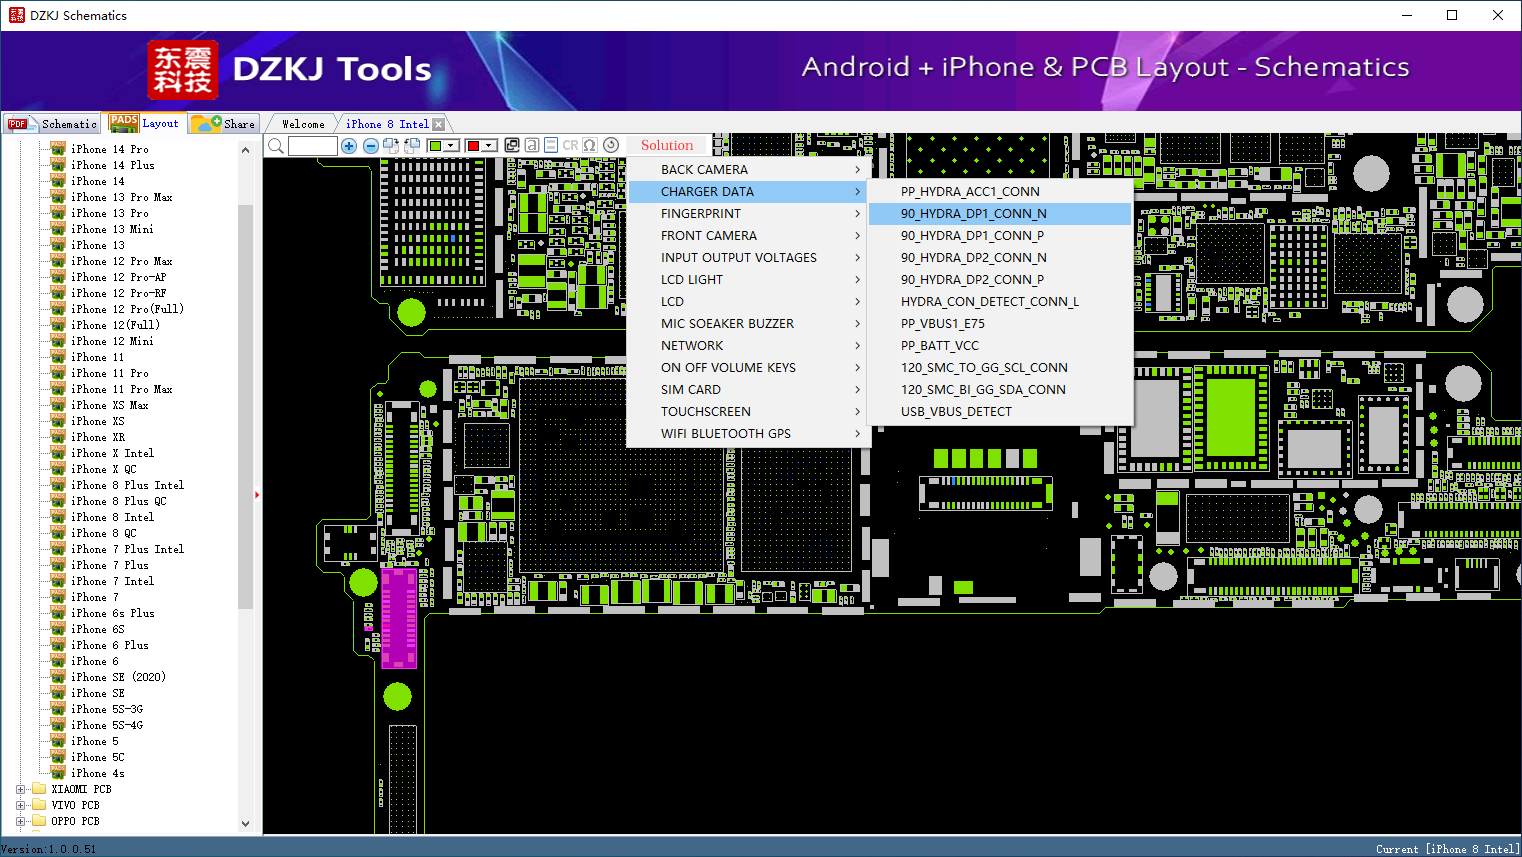Select TOUCHSCREEN in the Solution menu
1522x857 pixels.
point(748,412)
